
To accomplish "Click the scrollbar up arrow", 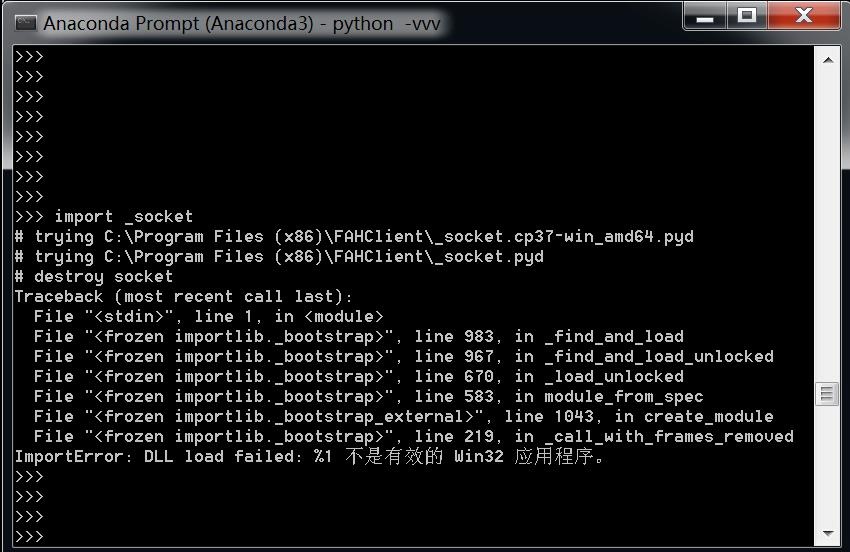I will coord(827,60).
